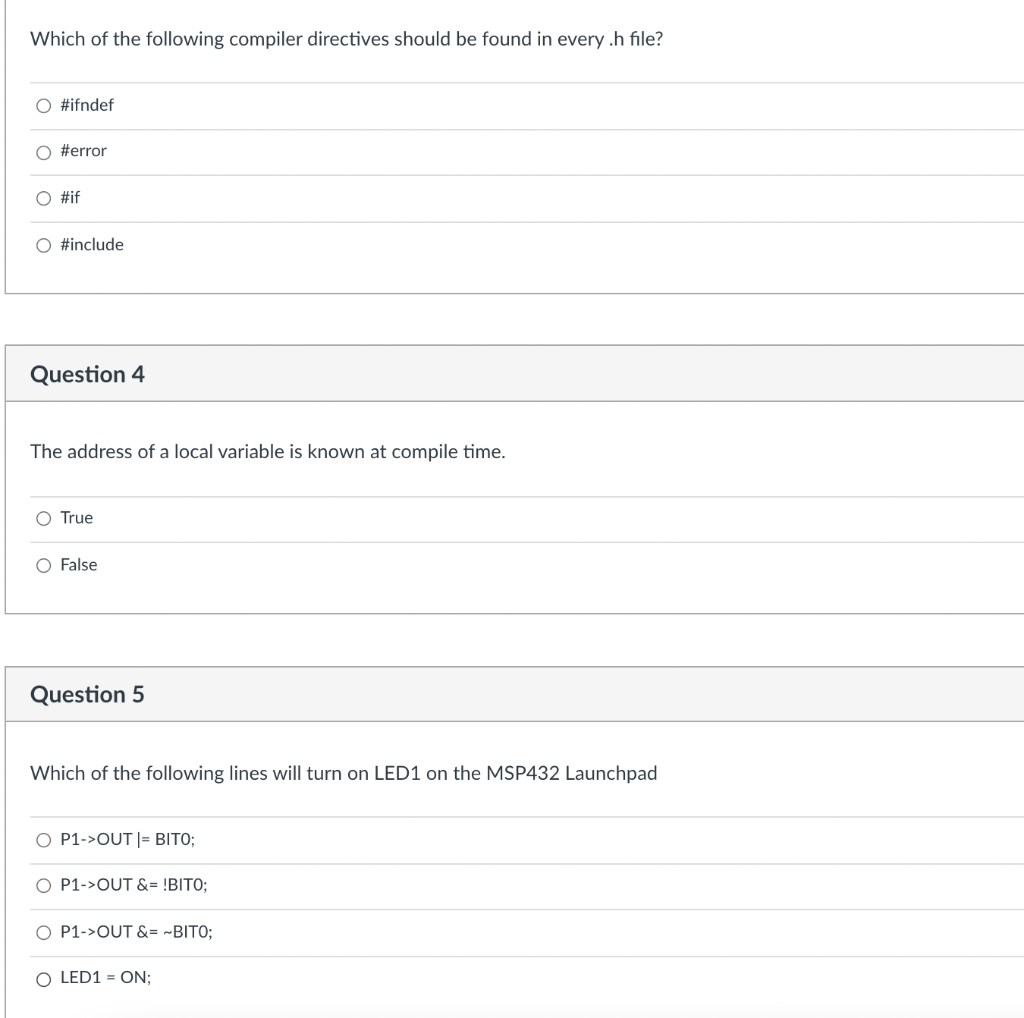Pick the P1->OUT &= ~BIT0; answer
Screen dimensions: 1024x1018
point(43,932)
